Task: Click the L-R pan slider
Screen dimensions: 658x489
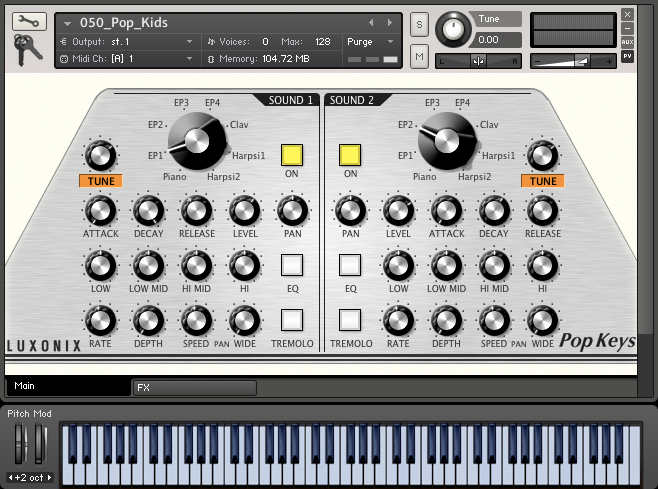Action: [478, 62]
